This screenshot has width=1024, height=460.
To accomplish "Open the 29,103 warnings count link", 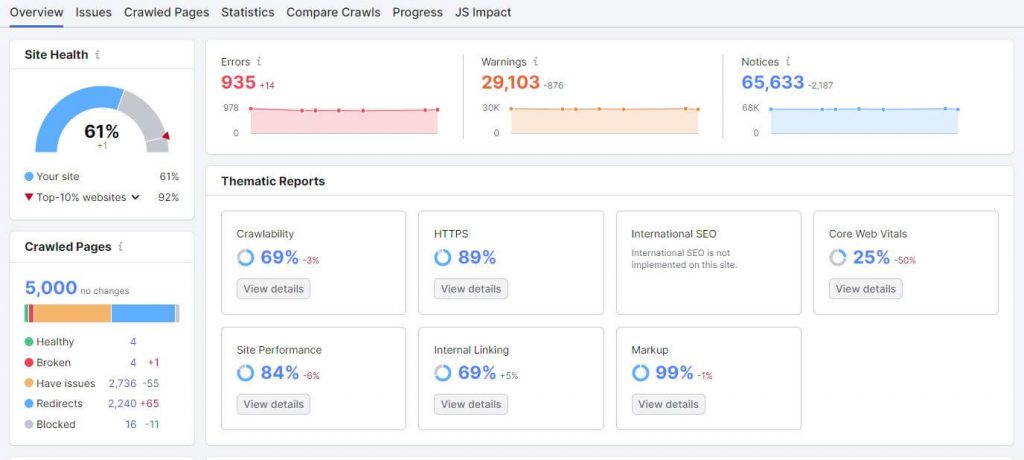I will (x=510, y=83).
